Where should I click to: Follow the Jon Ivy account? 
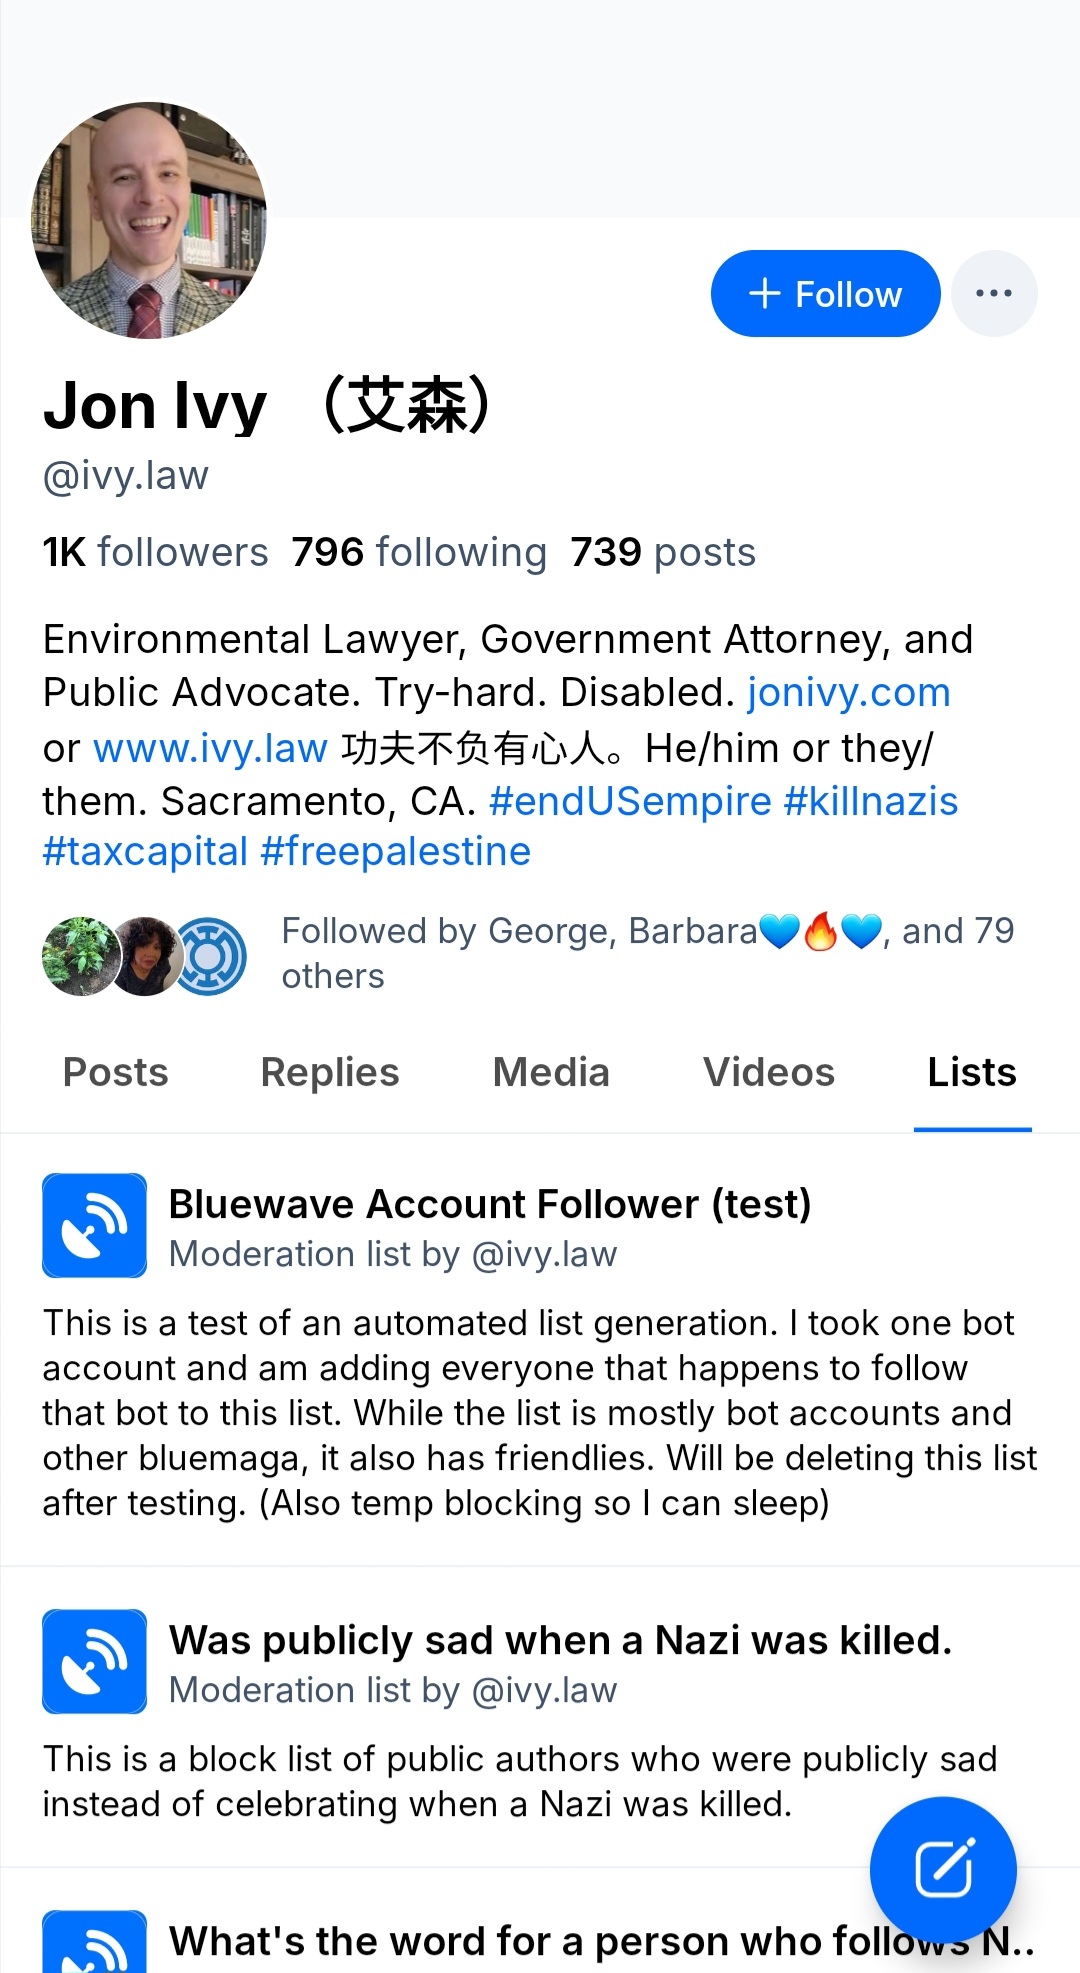[x=825, y=294]
